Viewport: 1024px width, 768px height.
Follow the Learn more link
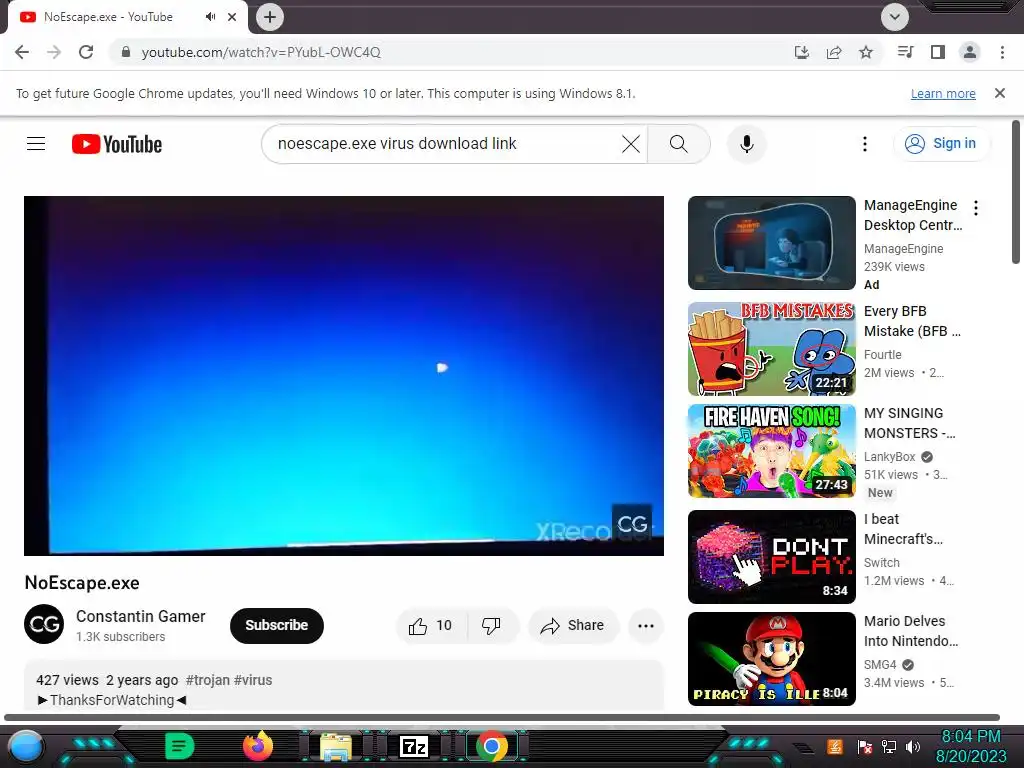click(943, 93)
